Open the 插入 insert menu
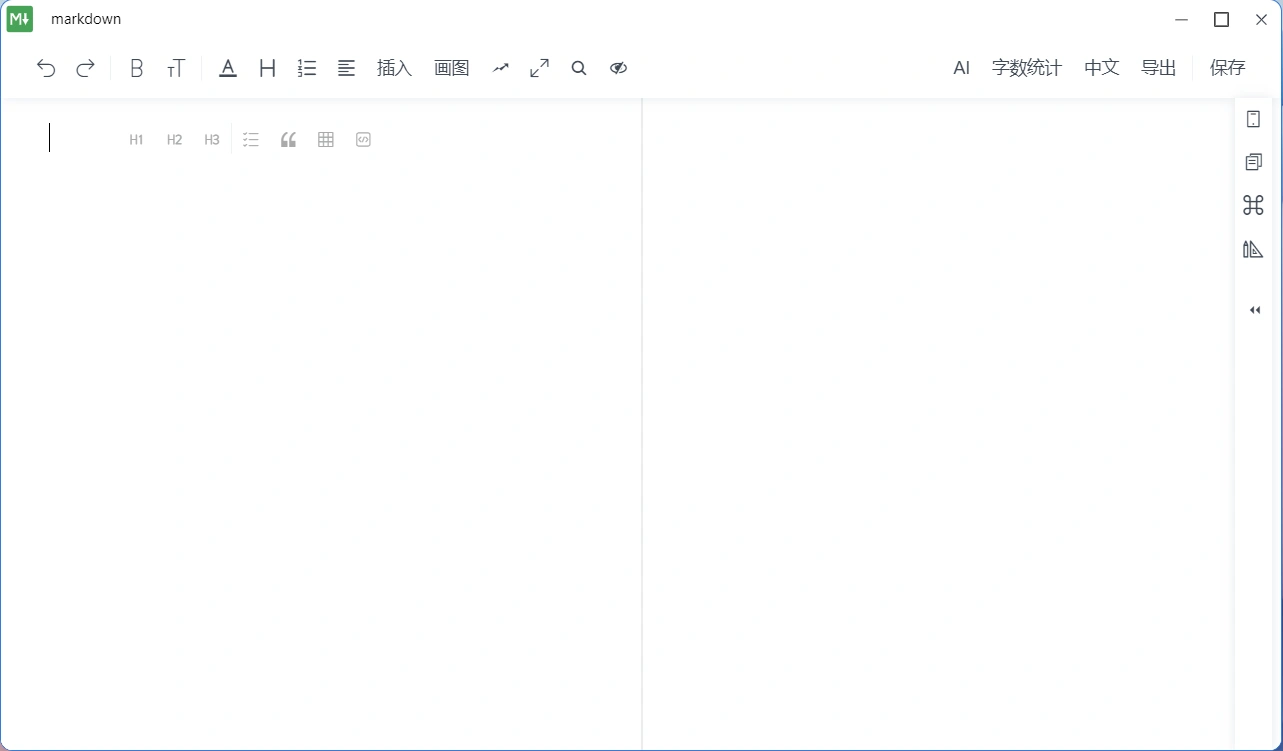 click(394, 68)
